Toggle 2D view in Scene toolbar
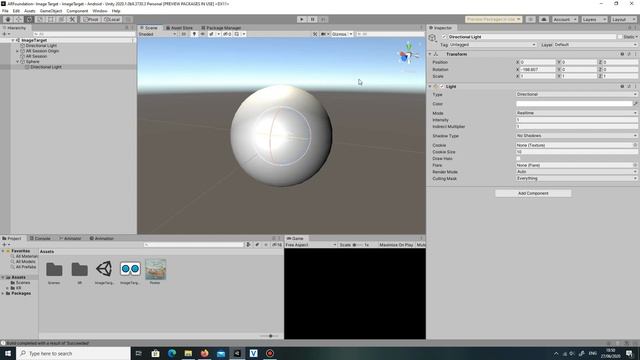 (x=184, y=34)
